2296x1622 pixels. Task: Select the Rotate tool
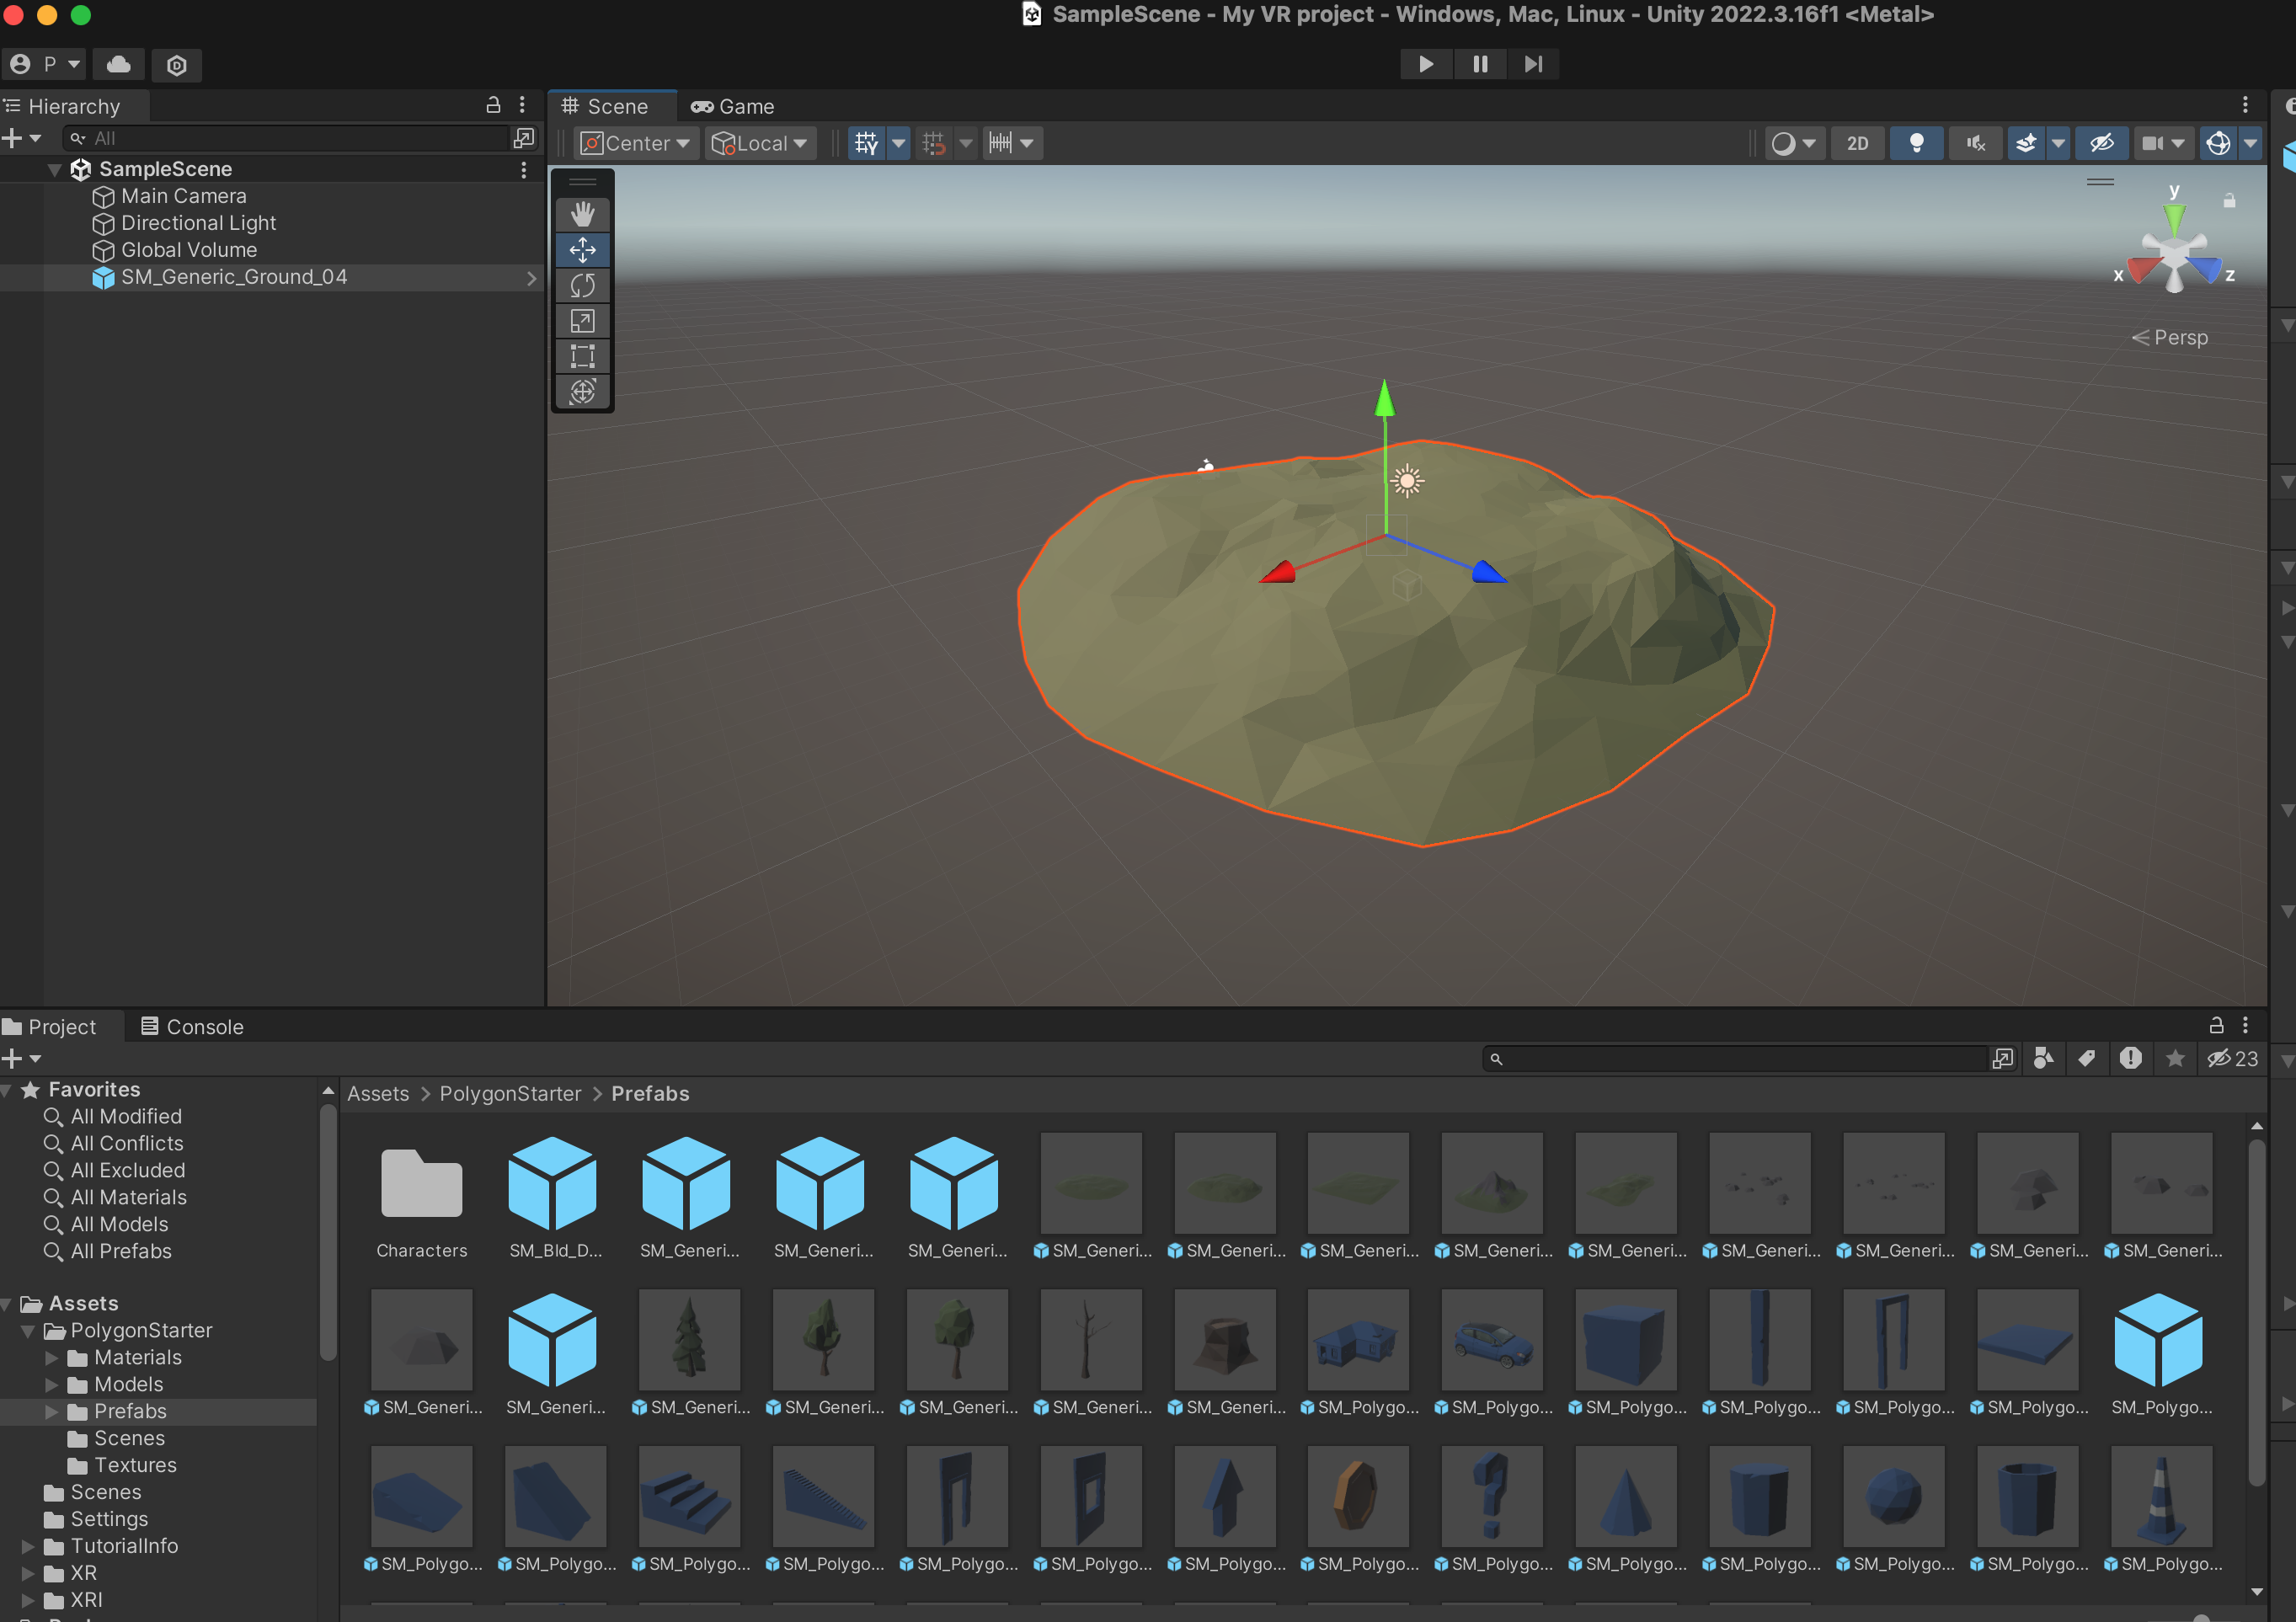pos(582,285)
